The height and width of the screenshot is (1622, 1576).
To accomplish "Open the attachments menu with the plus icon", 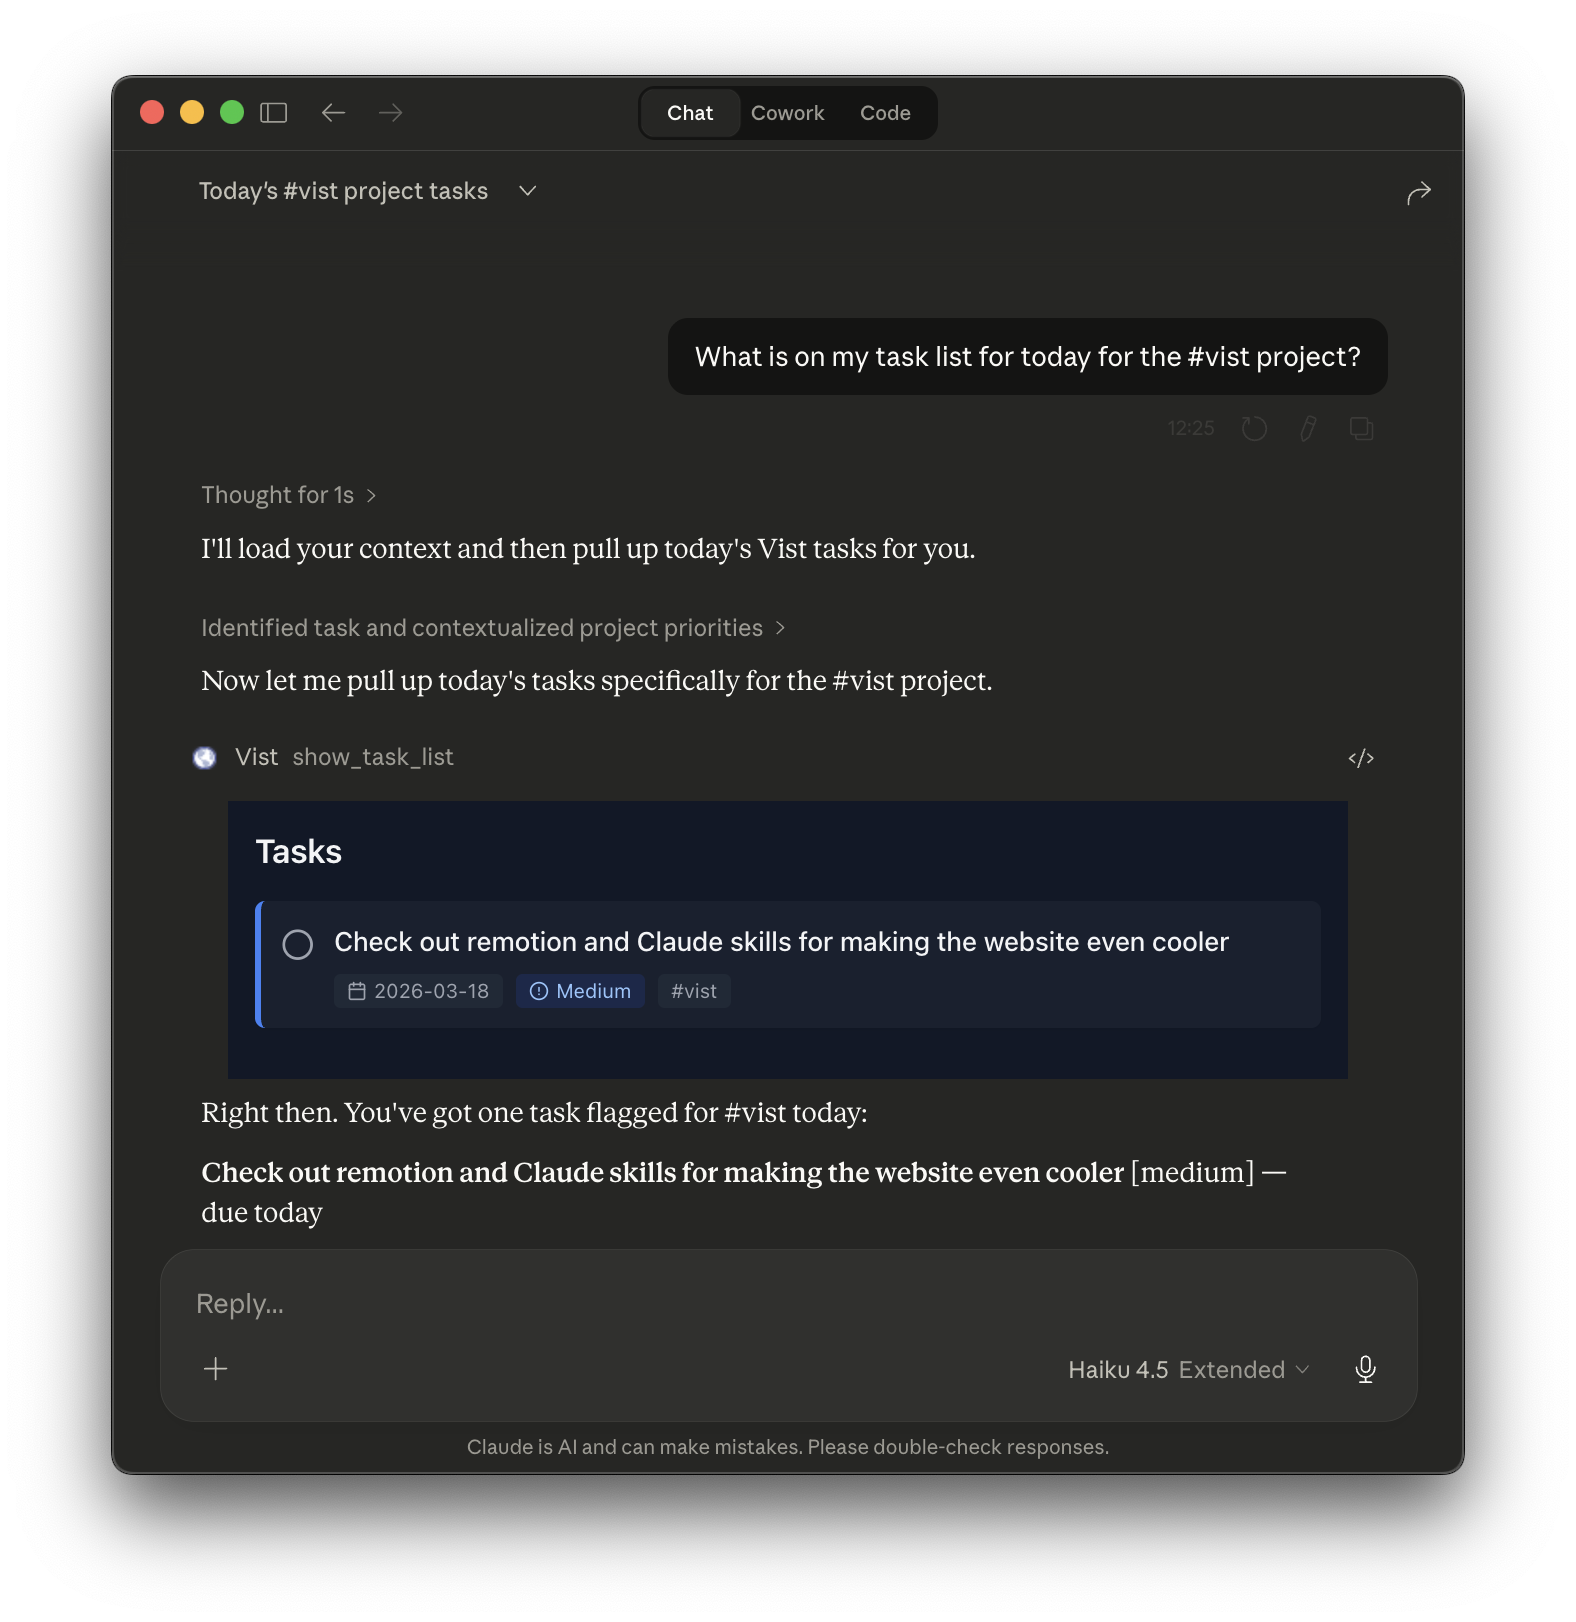I will [x=215, y=1369].
